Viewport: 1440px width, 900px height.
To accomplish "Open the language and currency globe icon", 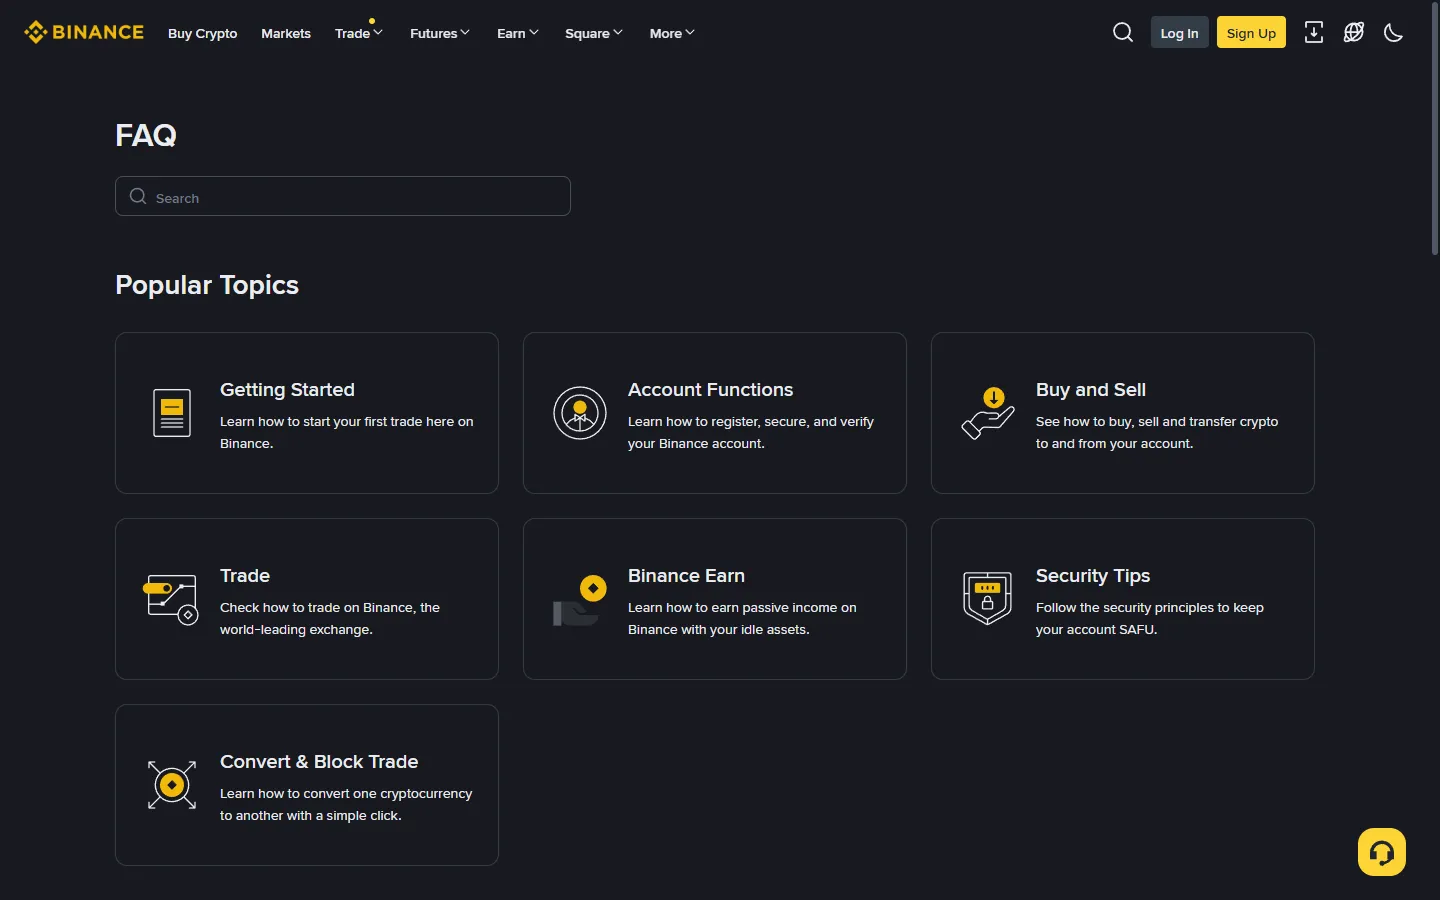I will point(1354,32).
